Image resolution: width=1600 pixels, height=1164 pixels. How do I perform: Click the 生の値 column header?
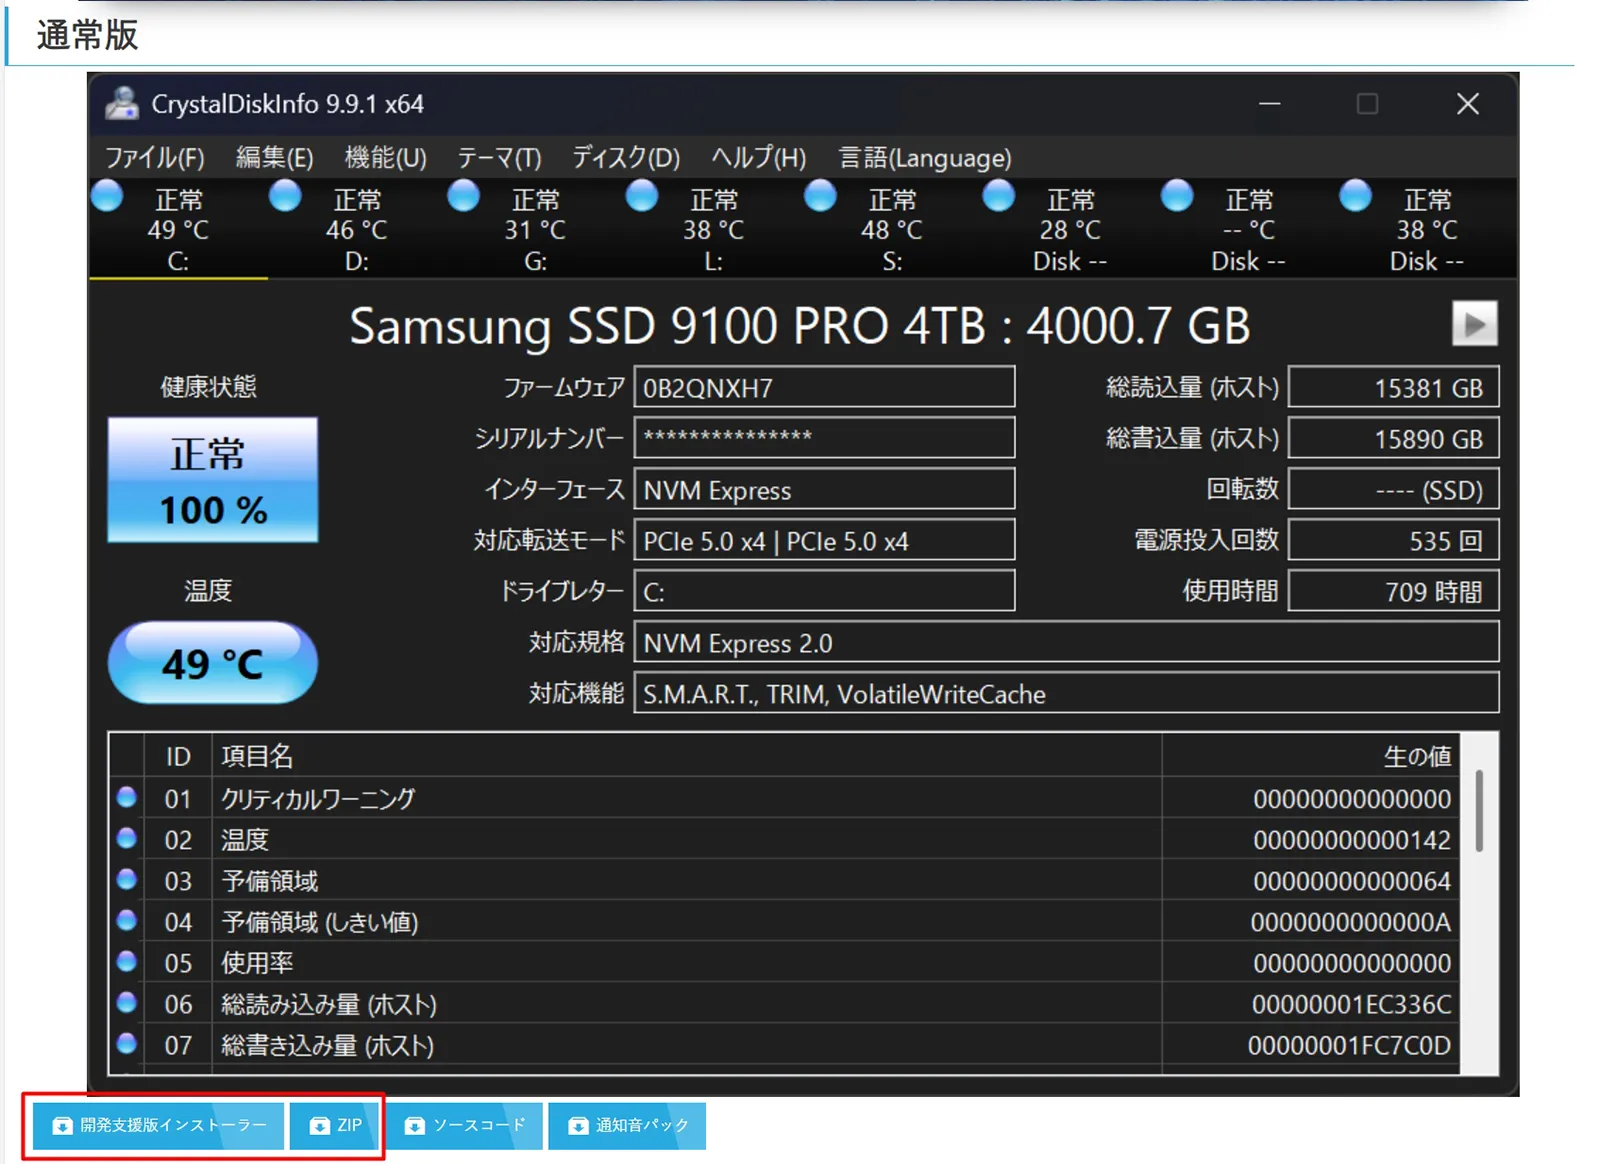coord(1310,756)
